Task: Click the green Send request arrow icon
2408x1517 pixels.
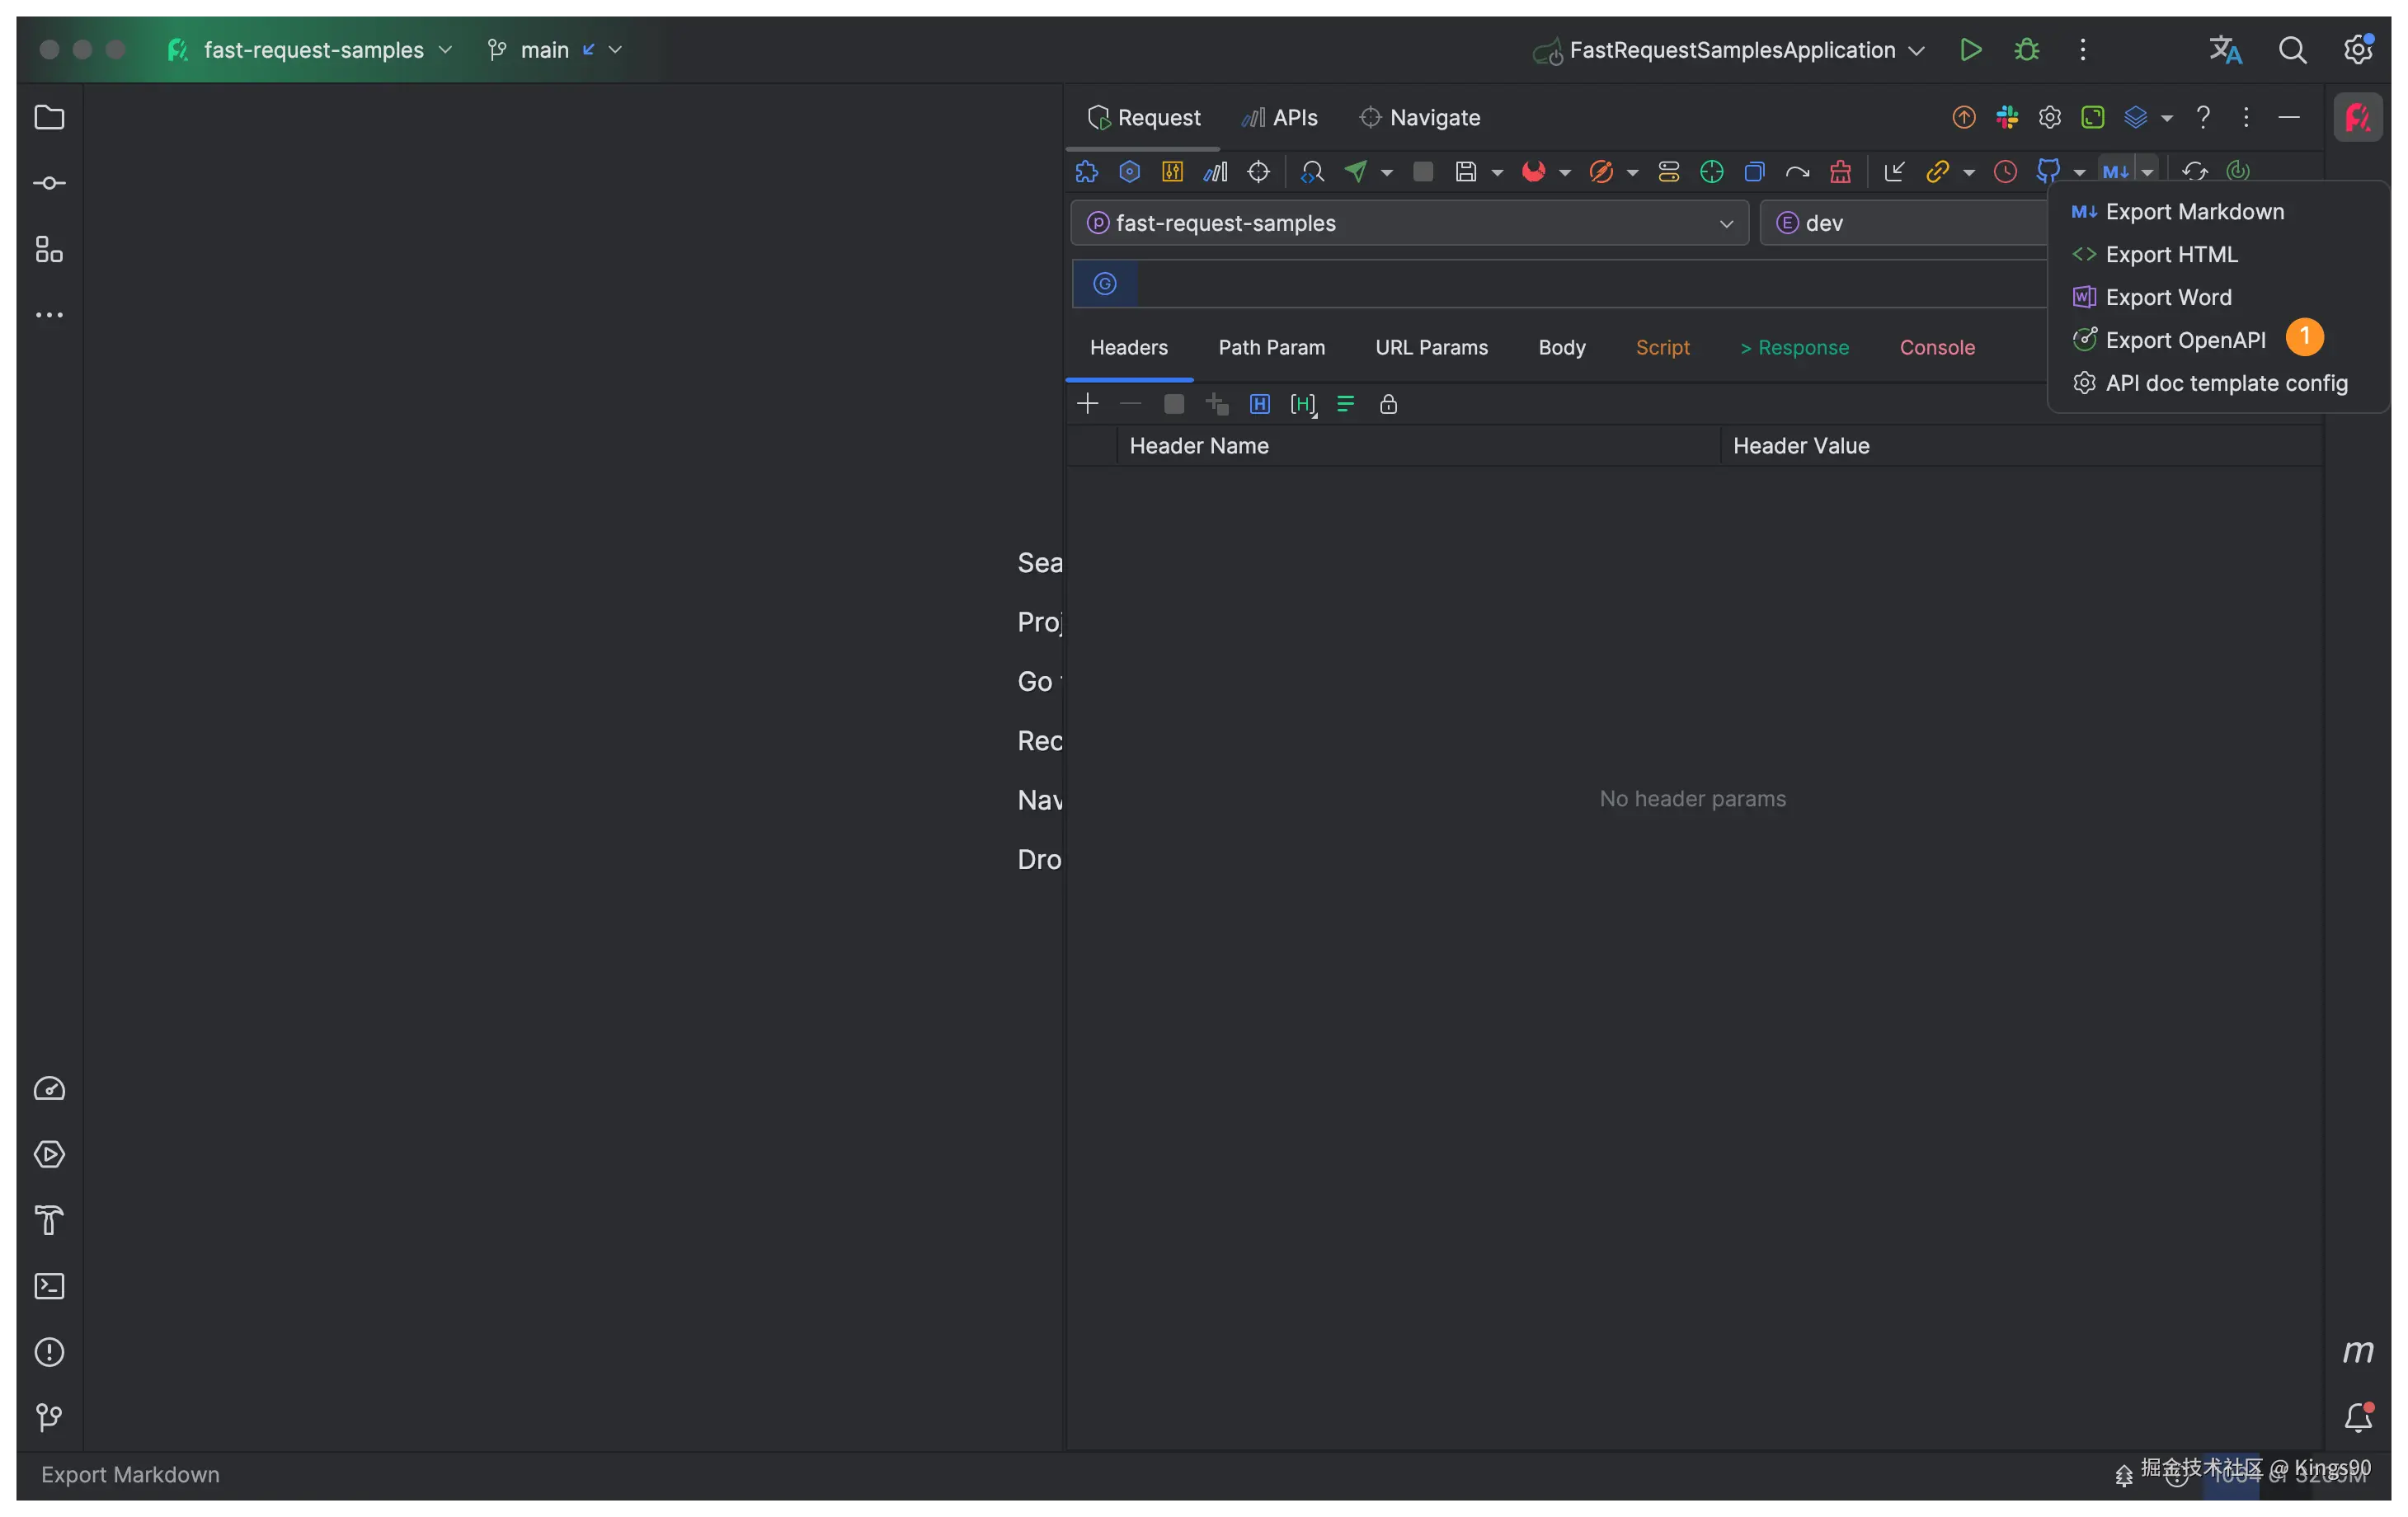Action: point(1356,172)
